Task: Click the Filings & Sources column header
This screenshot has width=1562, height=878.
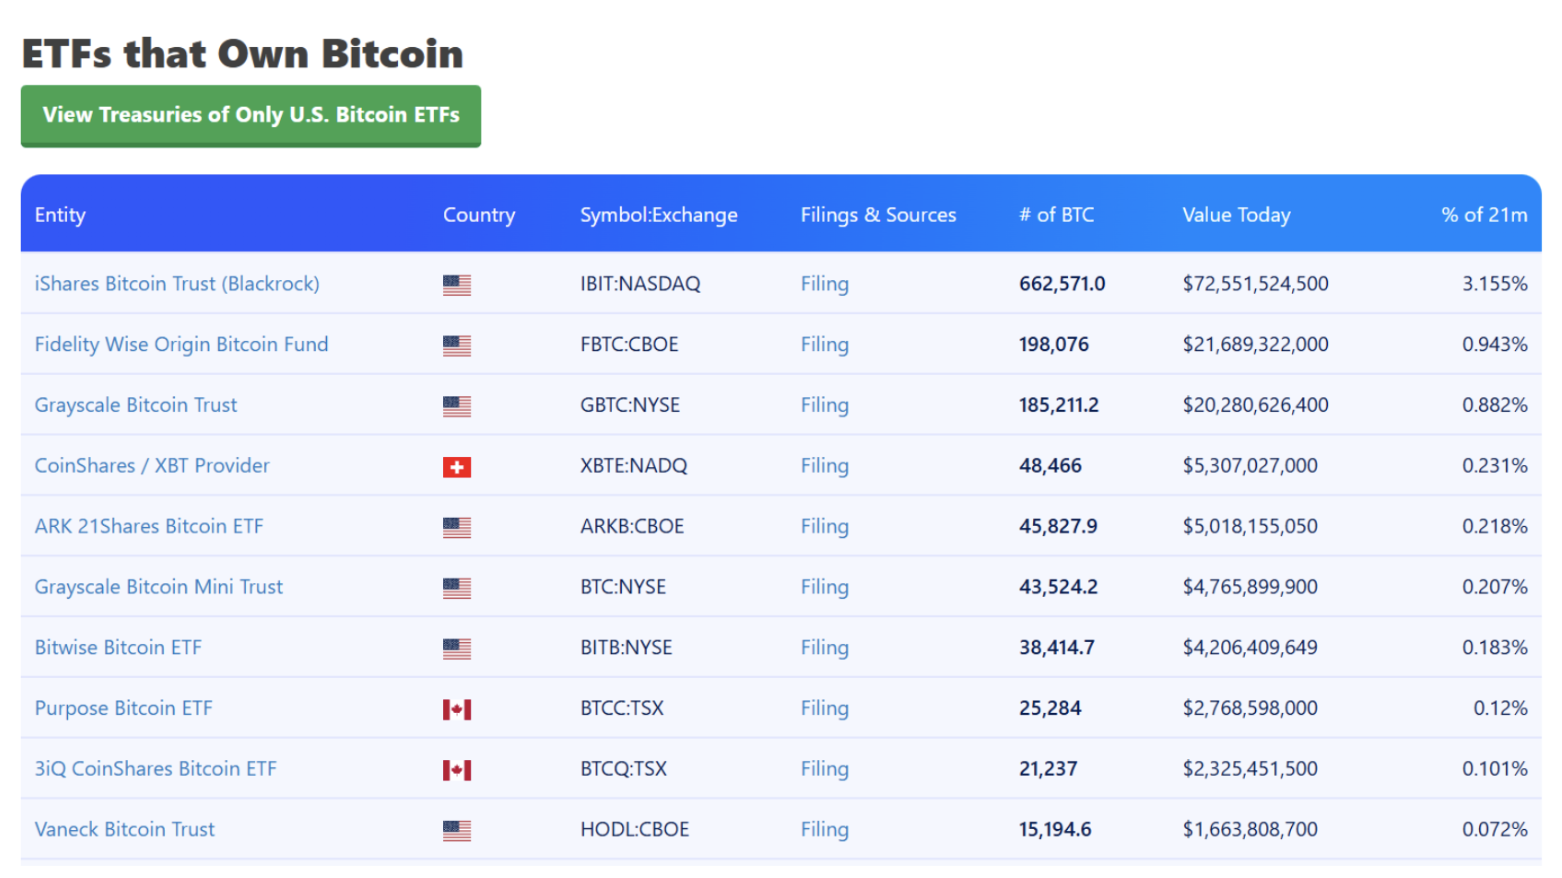Action: pyautogui.click(x=878, y=215)
